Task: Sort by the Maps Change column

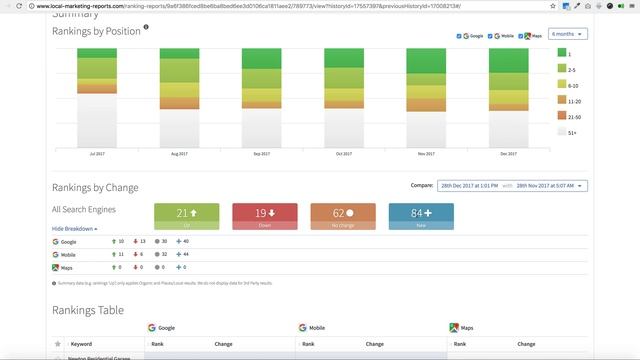Action: coord(526,344)
